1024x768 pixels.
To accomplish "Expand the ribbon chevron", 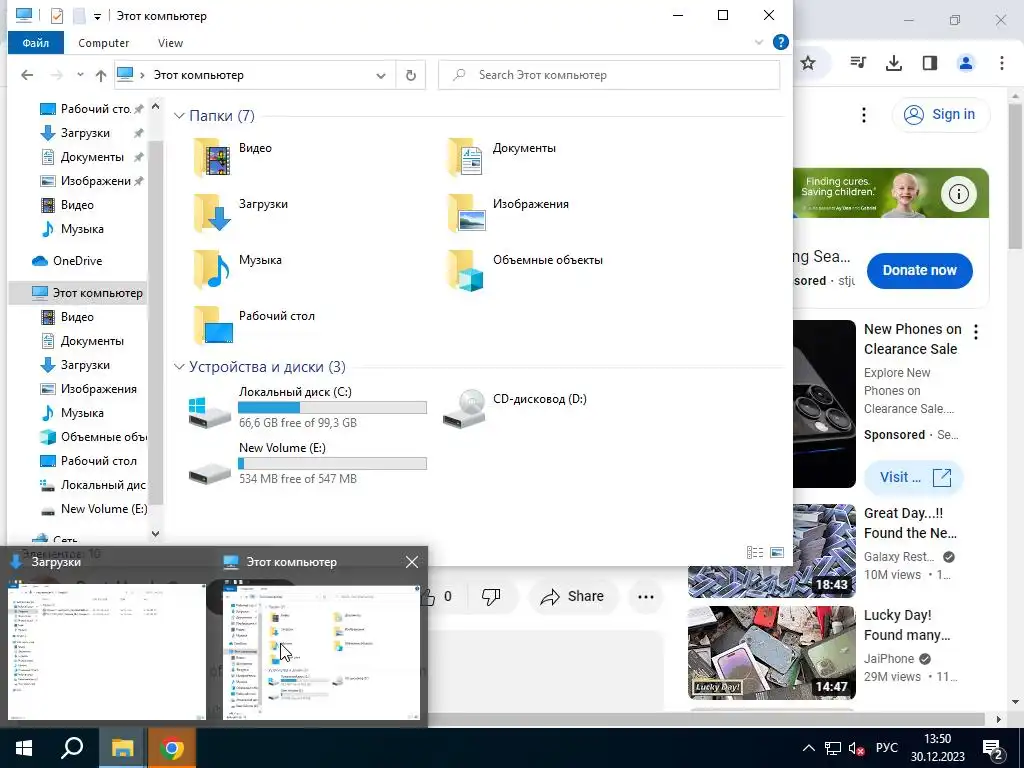I will click(x=759, y=42).
